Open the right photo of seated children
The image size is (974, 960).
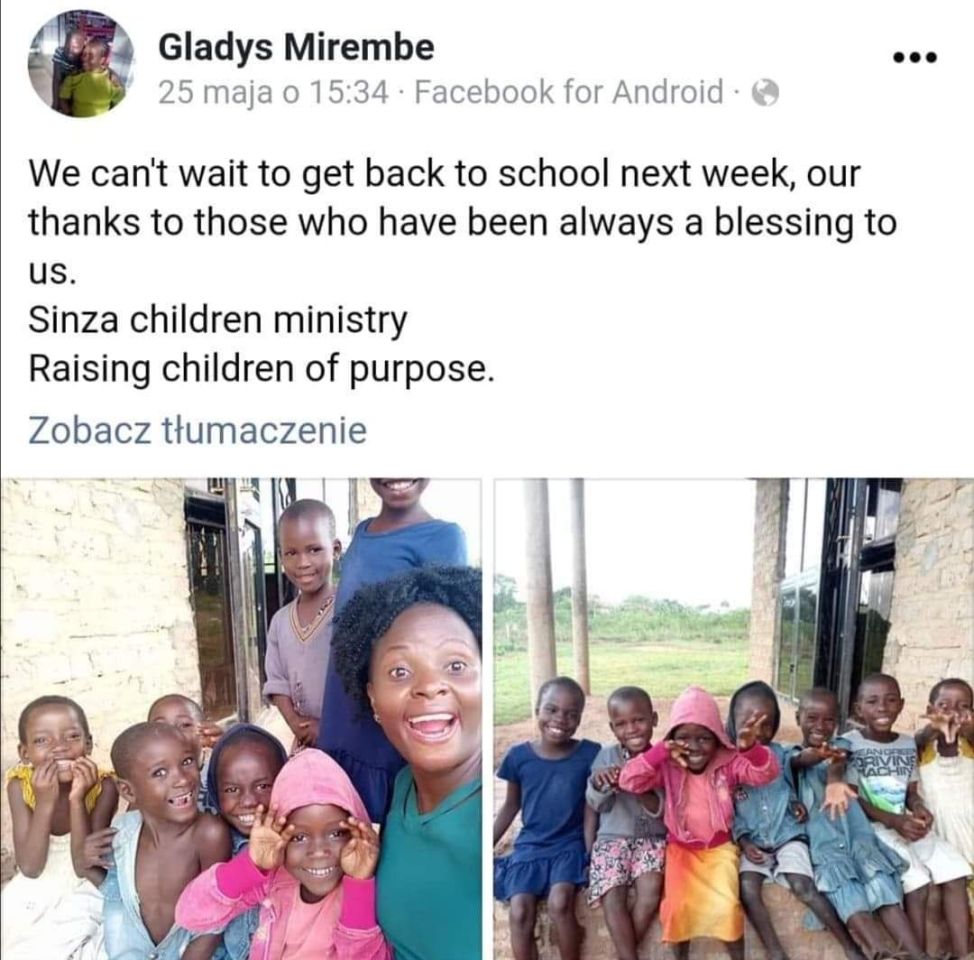[733, 718]
